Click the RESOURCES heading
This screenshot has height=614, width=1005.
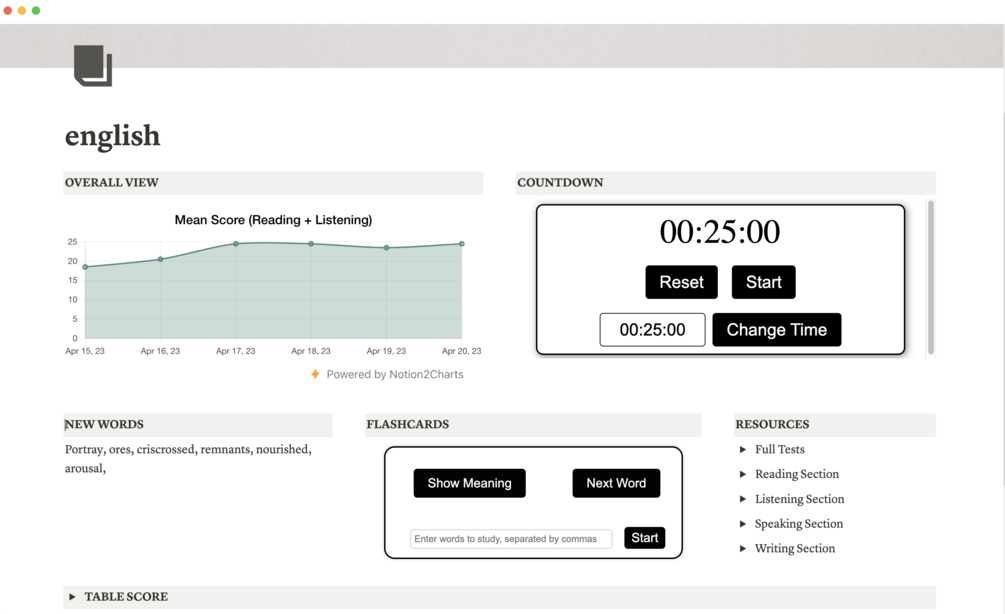tap(772, 424)
